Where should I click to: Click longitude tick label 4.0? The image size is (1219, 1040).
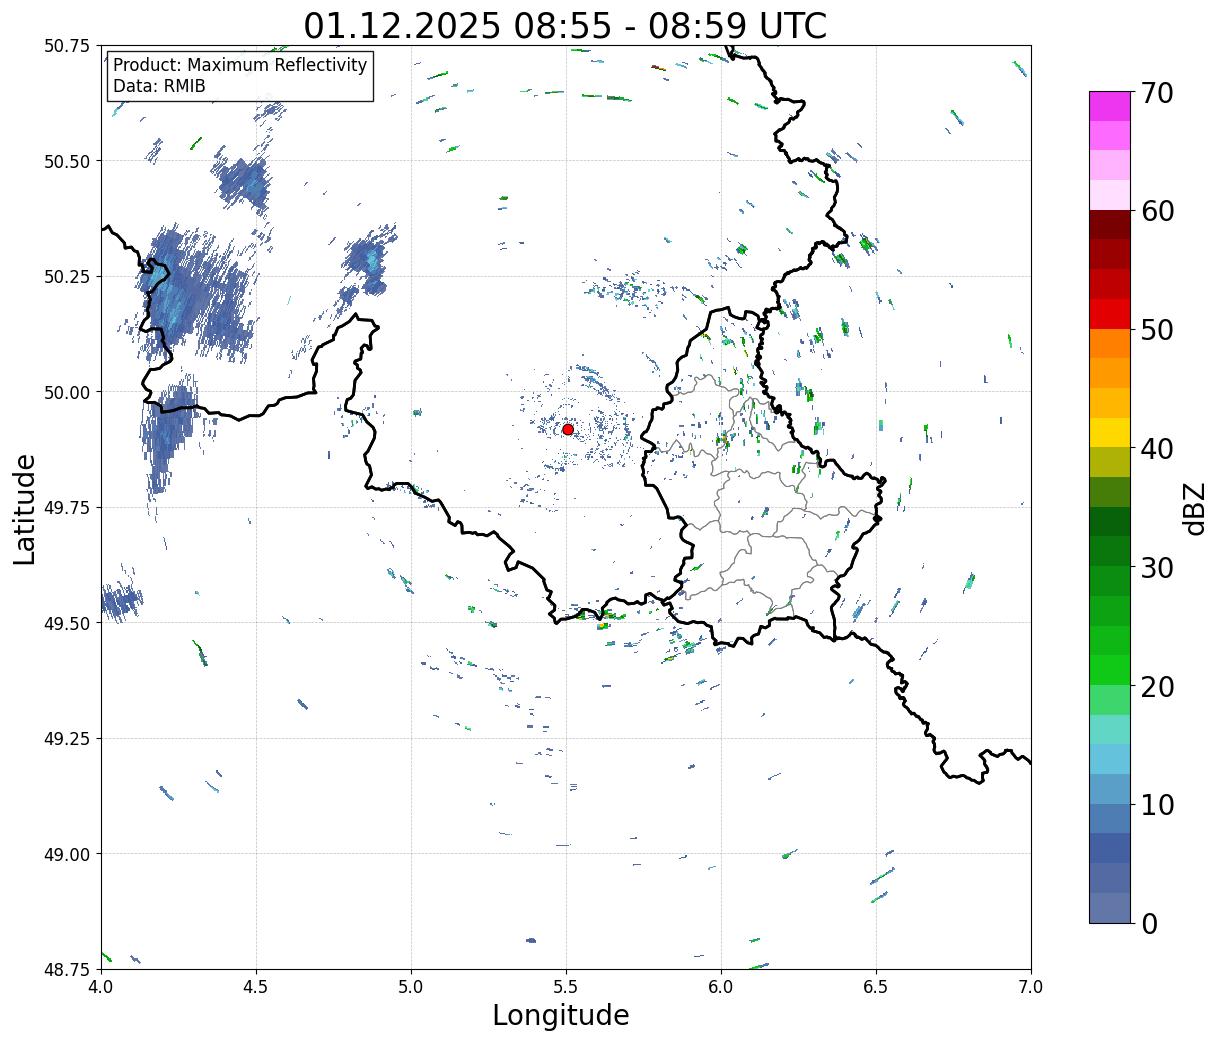point(101,987)
